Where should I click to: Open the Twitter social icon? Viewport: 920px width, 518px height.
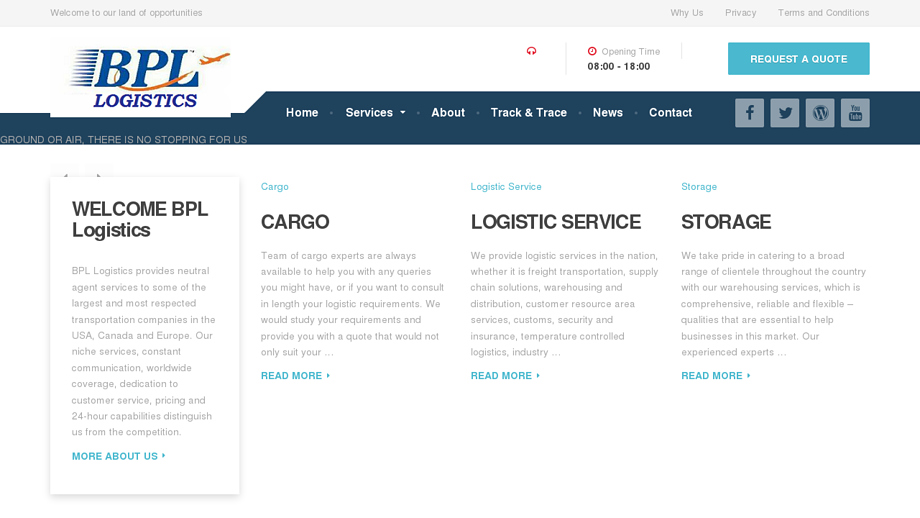[x=784, y=113]
